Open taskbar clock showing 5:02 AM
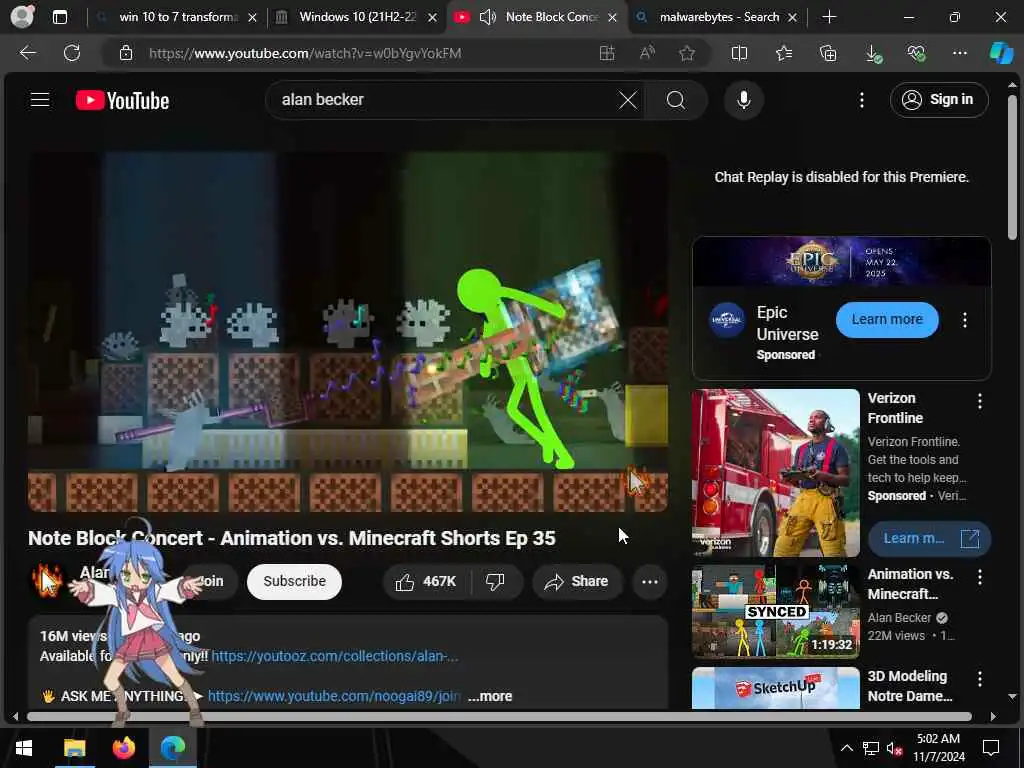 click(938, 748)
